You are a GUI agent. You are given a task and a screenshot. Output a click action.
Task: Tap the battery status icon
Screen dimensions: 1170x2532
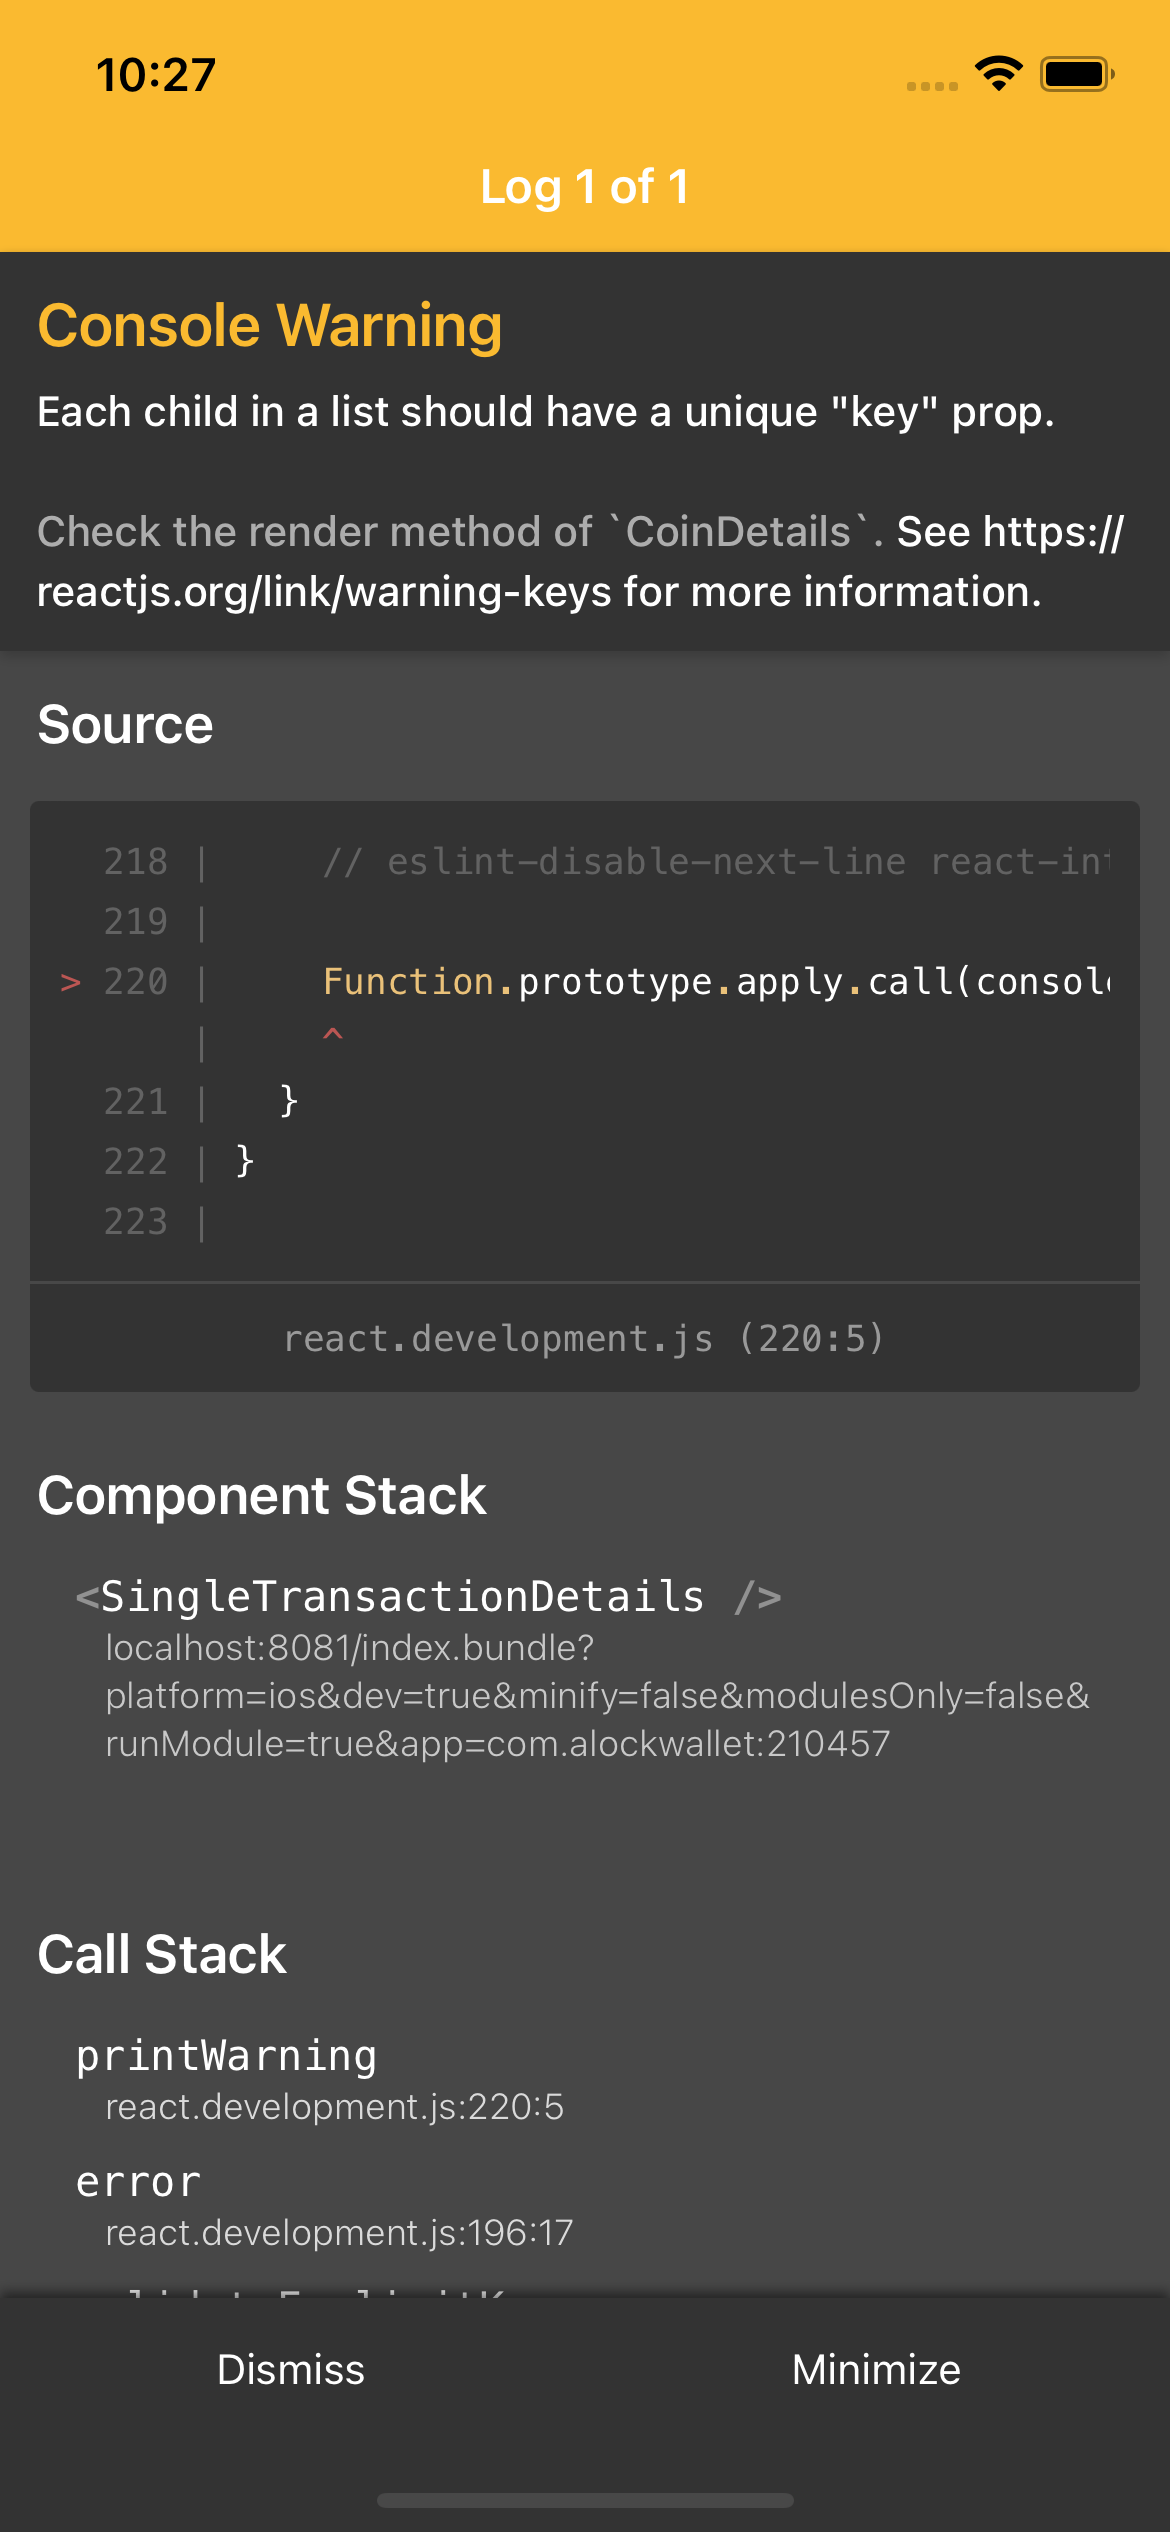(1077, 74)
